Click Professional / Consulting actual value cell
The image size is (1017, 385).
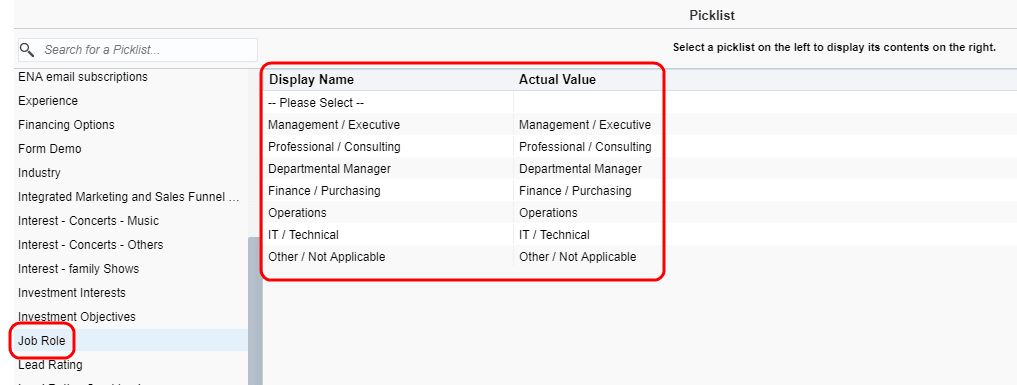pos(585,146)
